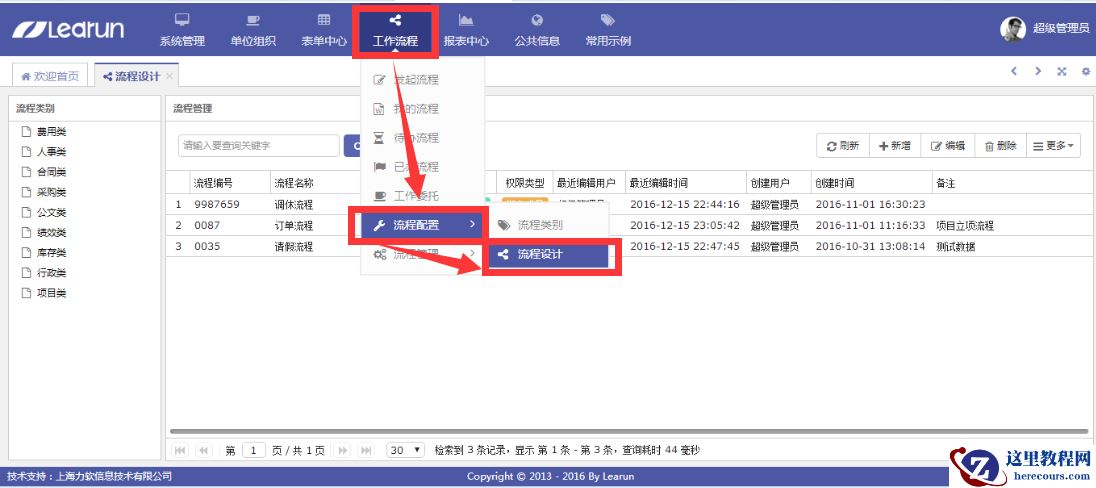Image resolution: width=1096 pixels, height=488 pixels.
Task: Open the 系统管理 navigation menu
Action: (x=182, y=30)
